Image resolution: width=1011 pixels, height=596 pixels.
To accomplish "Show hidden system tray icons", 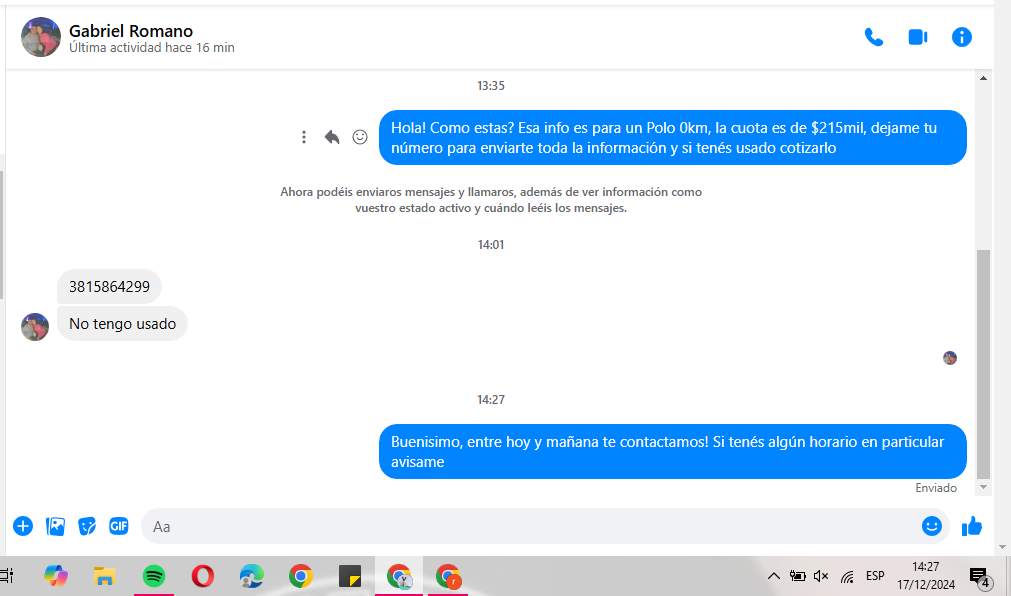I will pos(773,576).
